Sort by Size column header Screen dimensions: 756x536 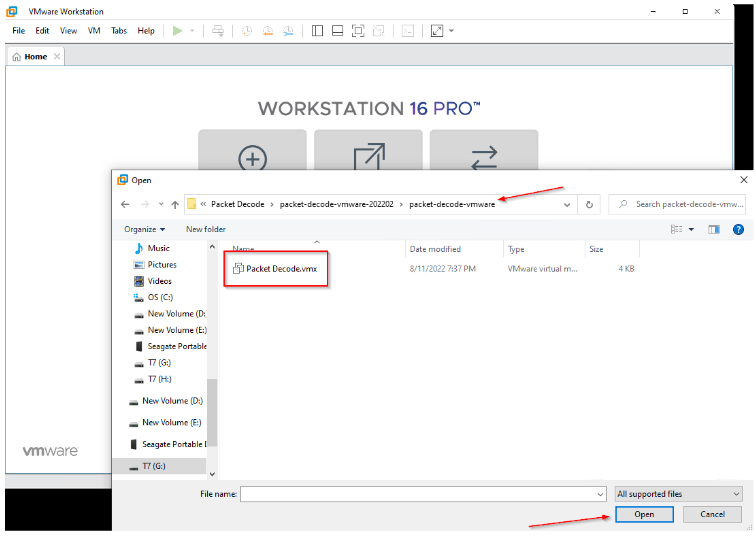[596, 249]
